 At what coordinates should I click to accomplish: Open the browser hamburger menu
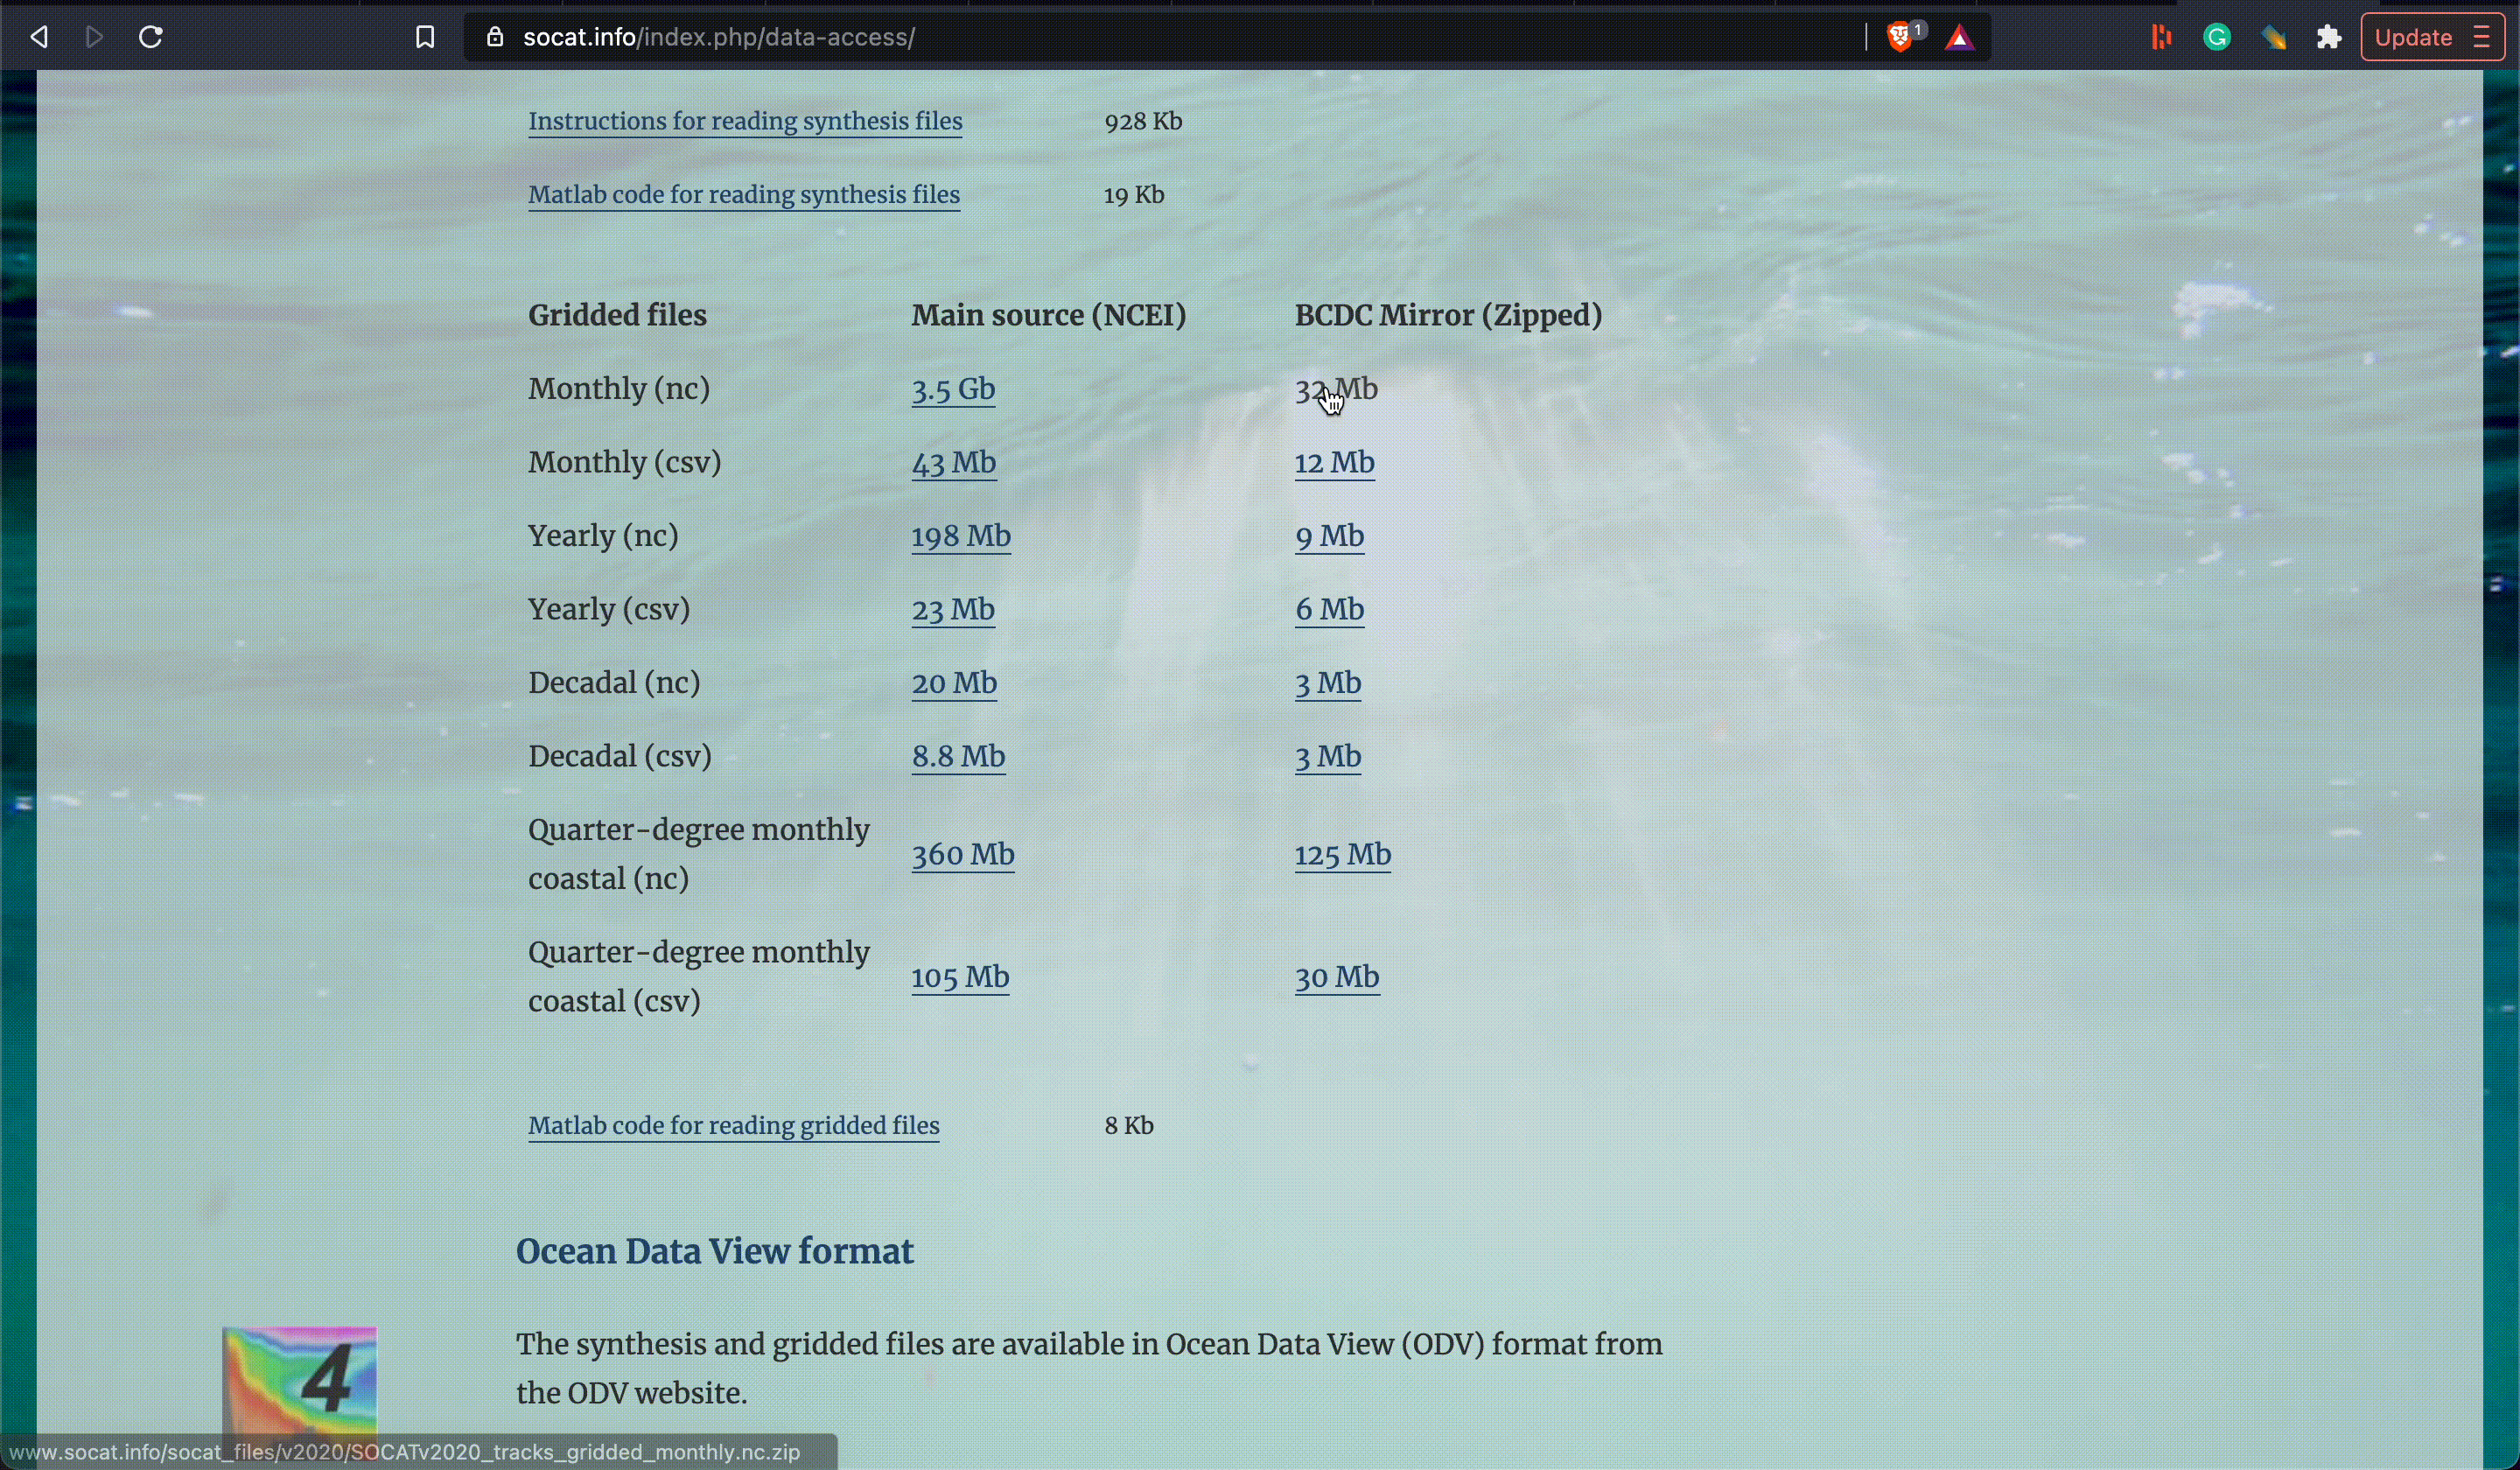click(2483, 38)
